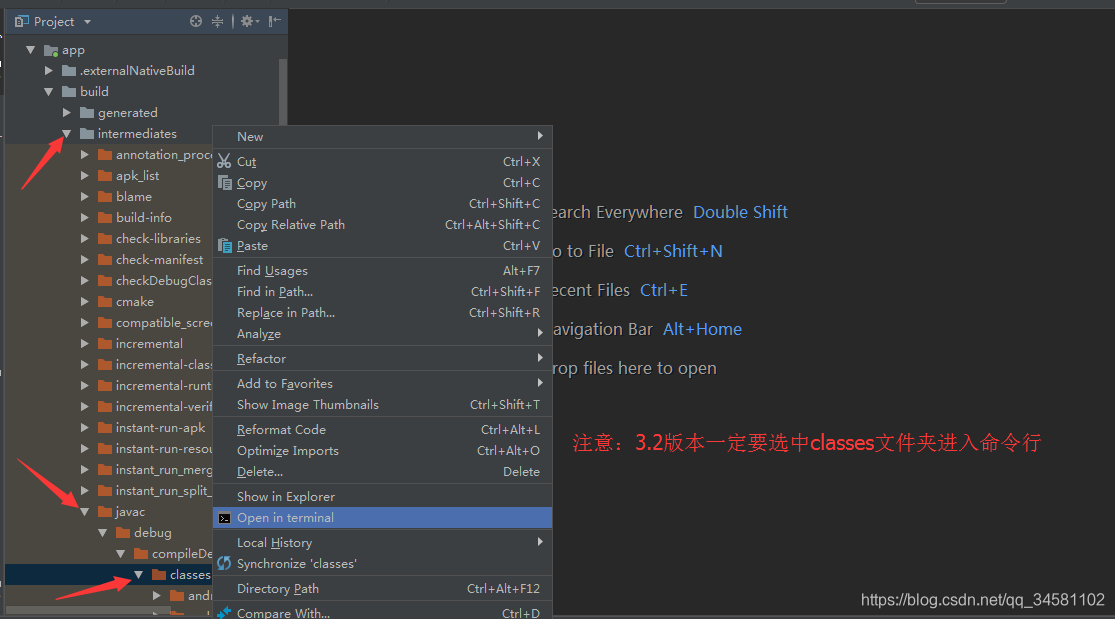Viewport: 1115px width, 619px height.
Task: Choose Copy Relative Path
Action: (383, 225)
